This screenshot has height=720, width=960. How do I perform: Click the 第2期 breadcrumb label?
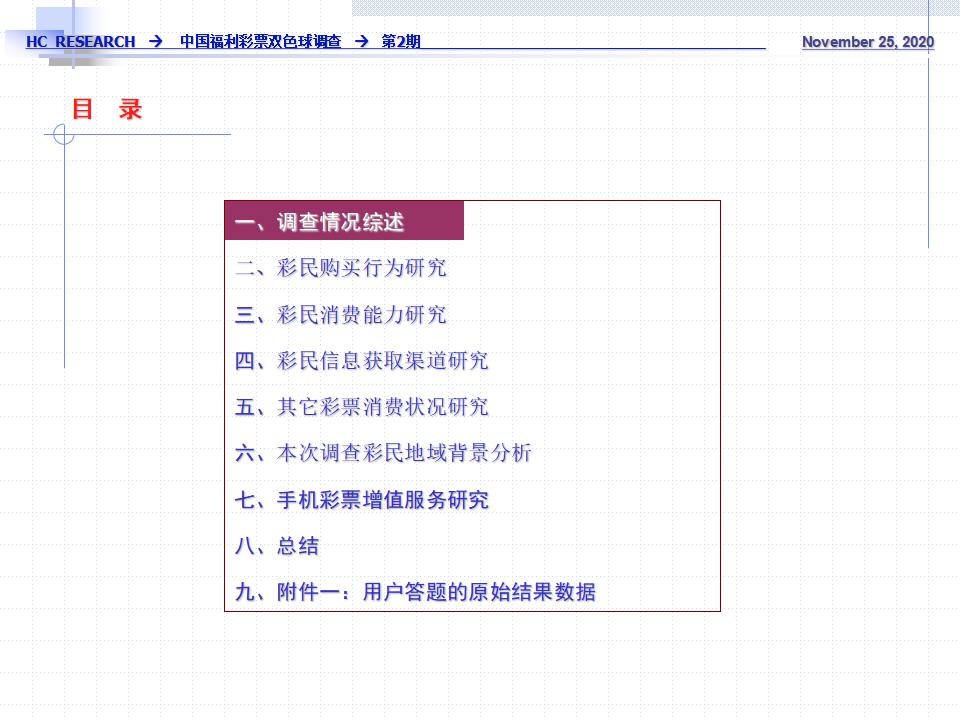pos(401,42)
